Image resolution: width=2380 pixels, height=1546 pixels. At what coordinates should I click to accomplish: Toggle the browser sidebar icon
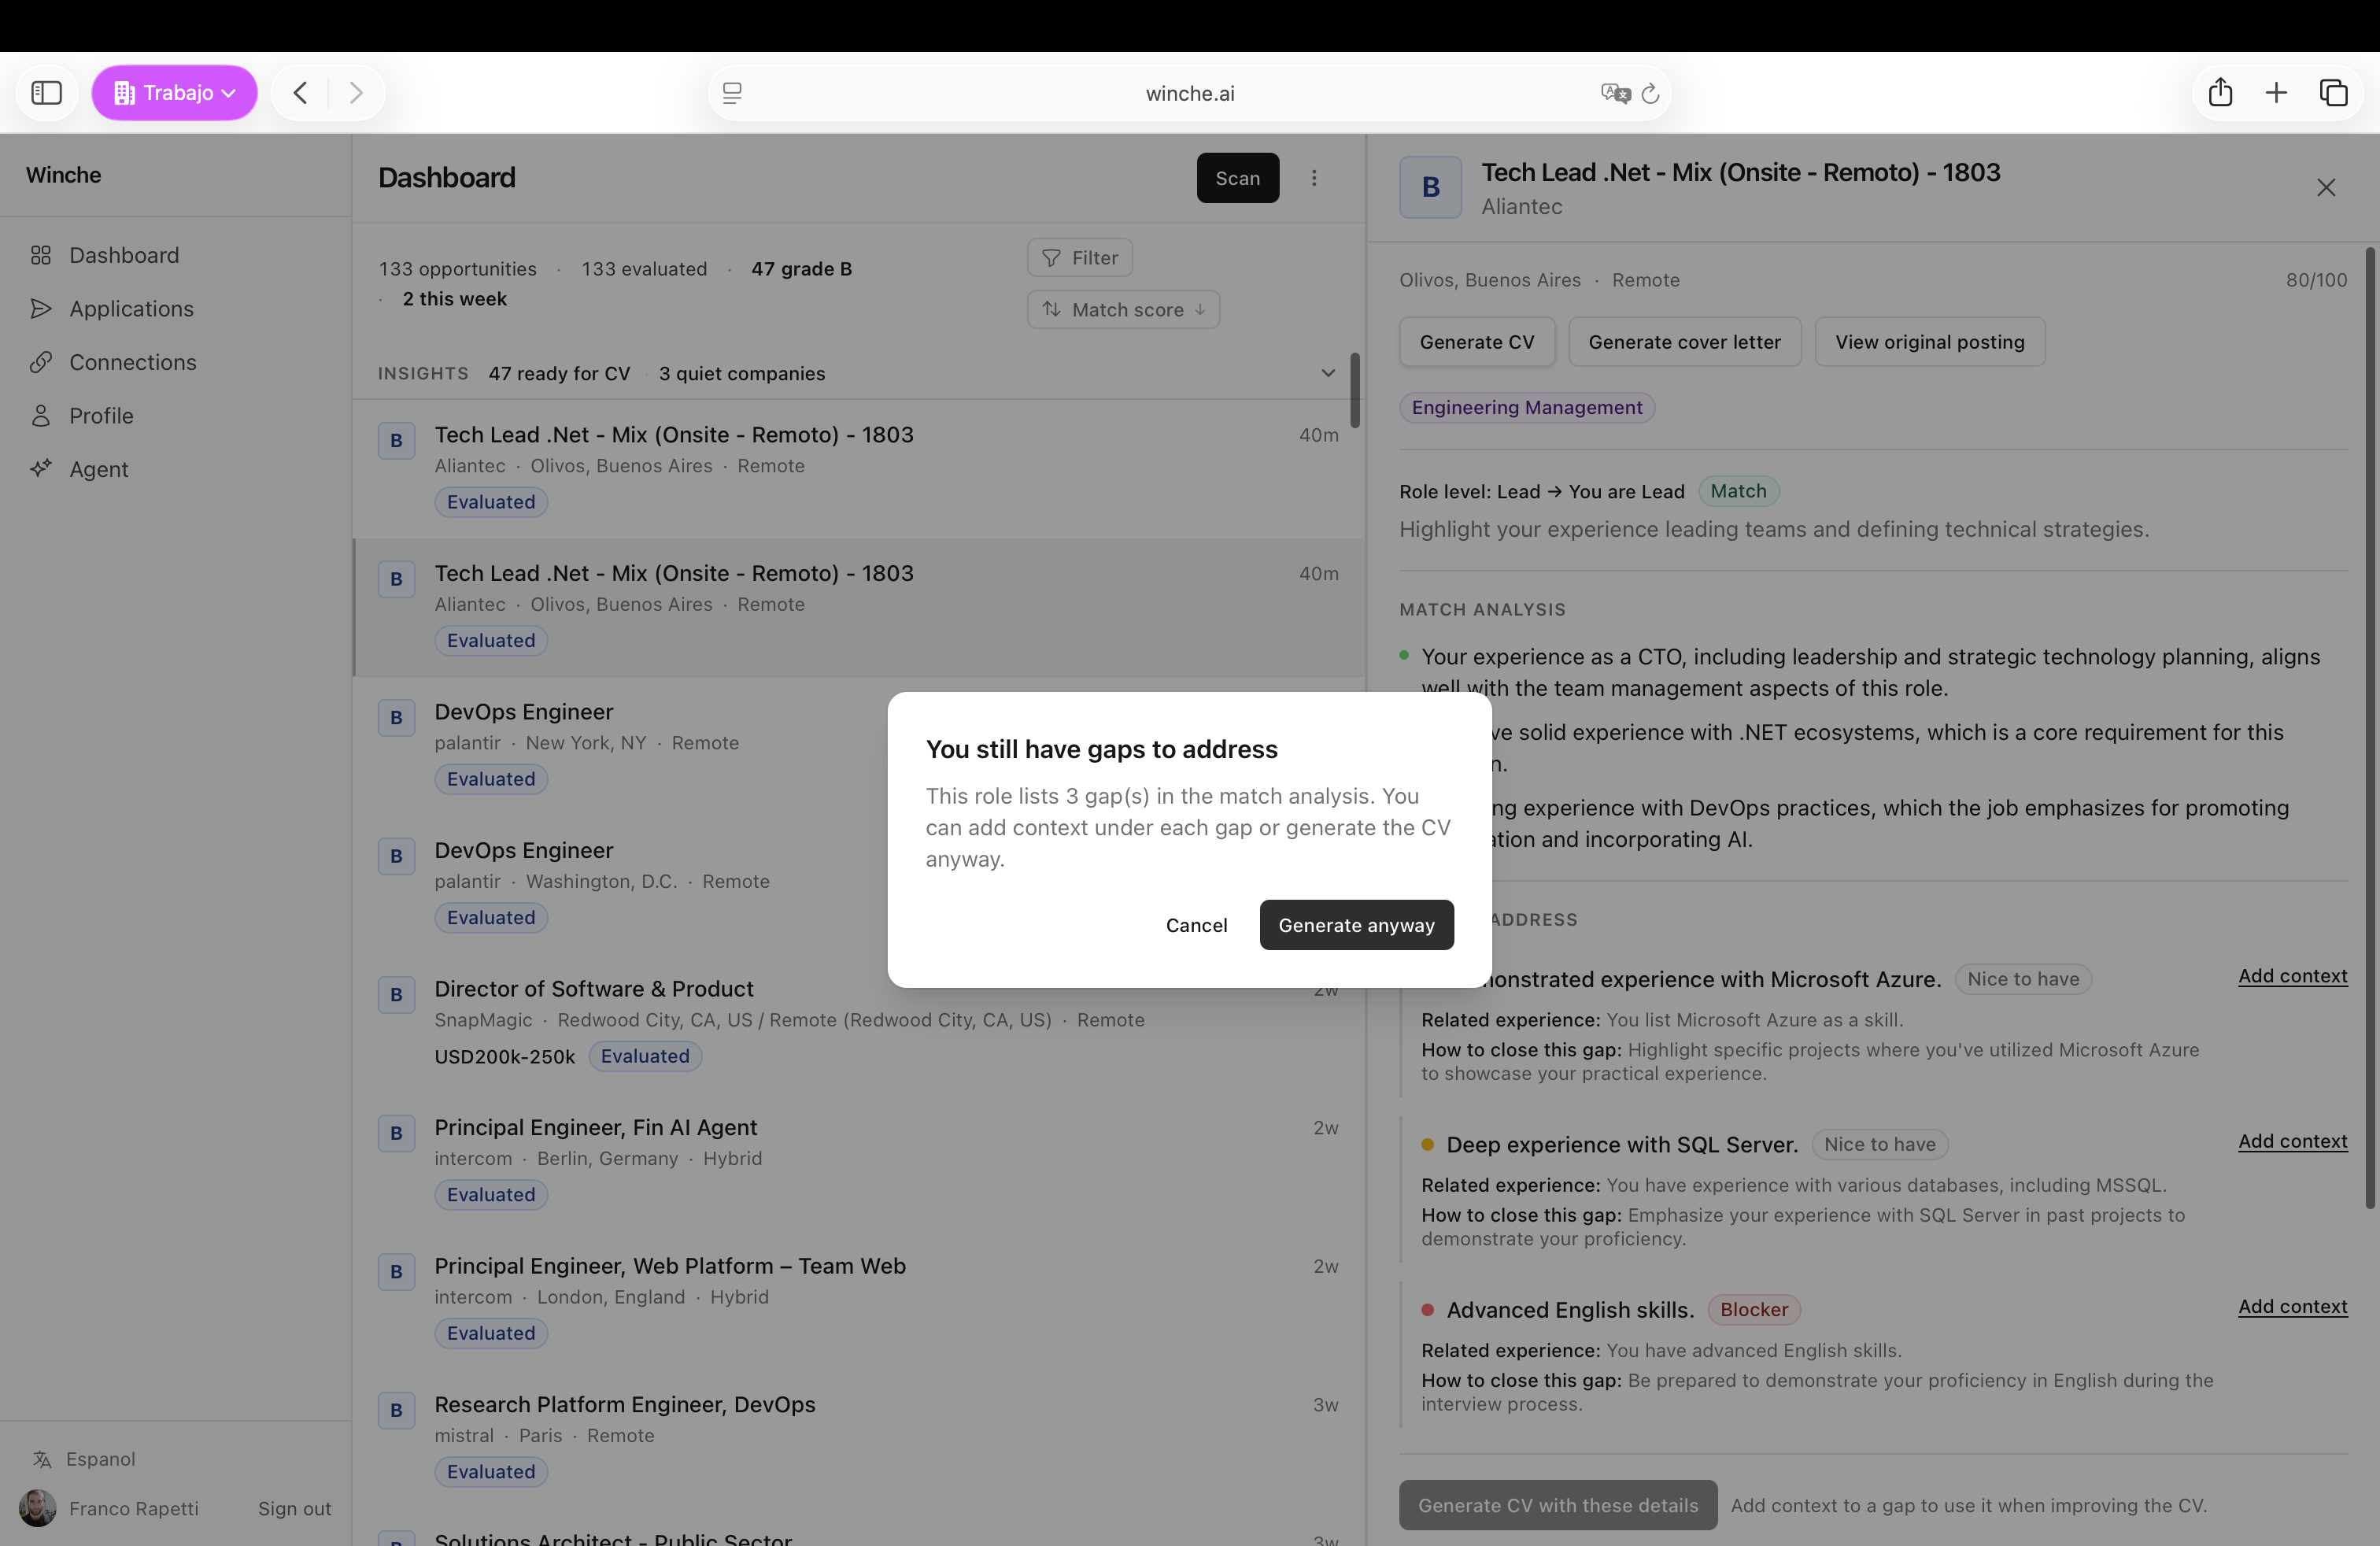(46, 93)
